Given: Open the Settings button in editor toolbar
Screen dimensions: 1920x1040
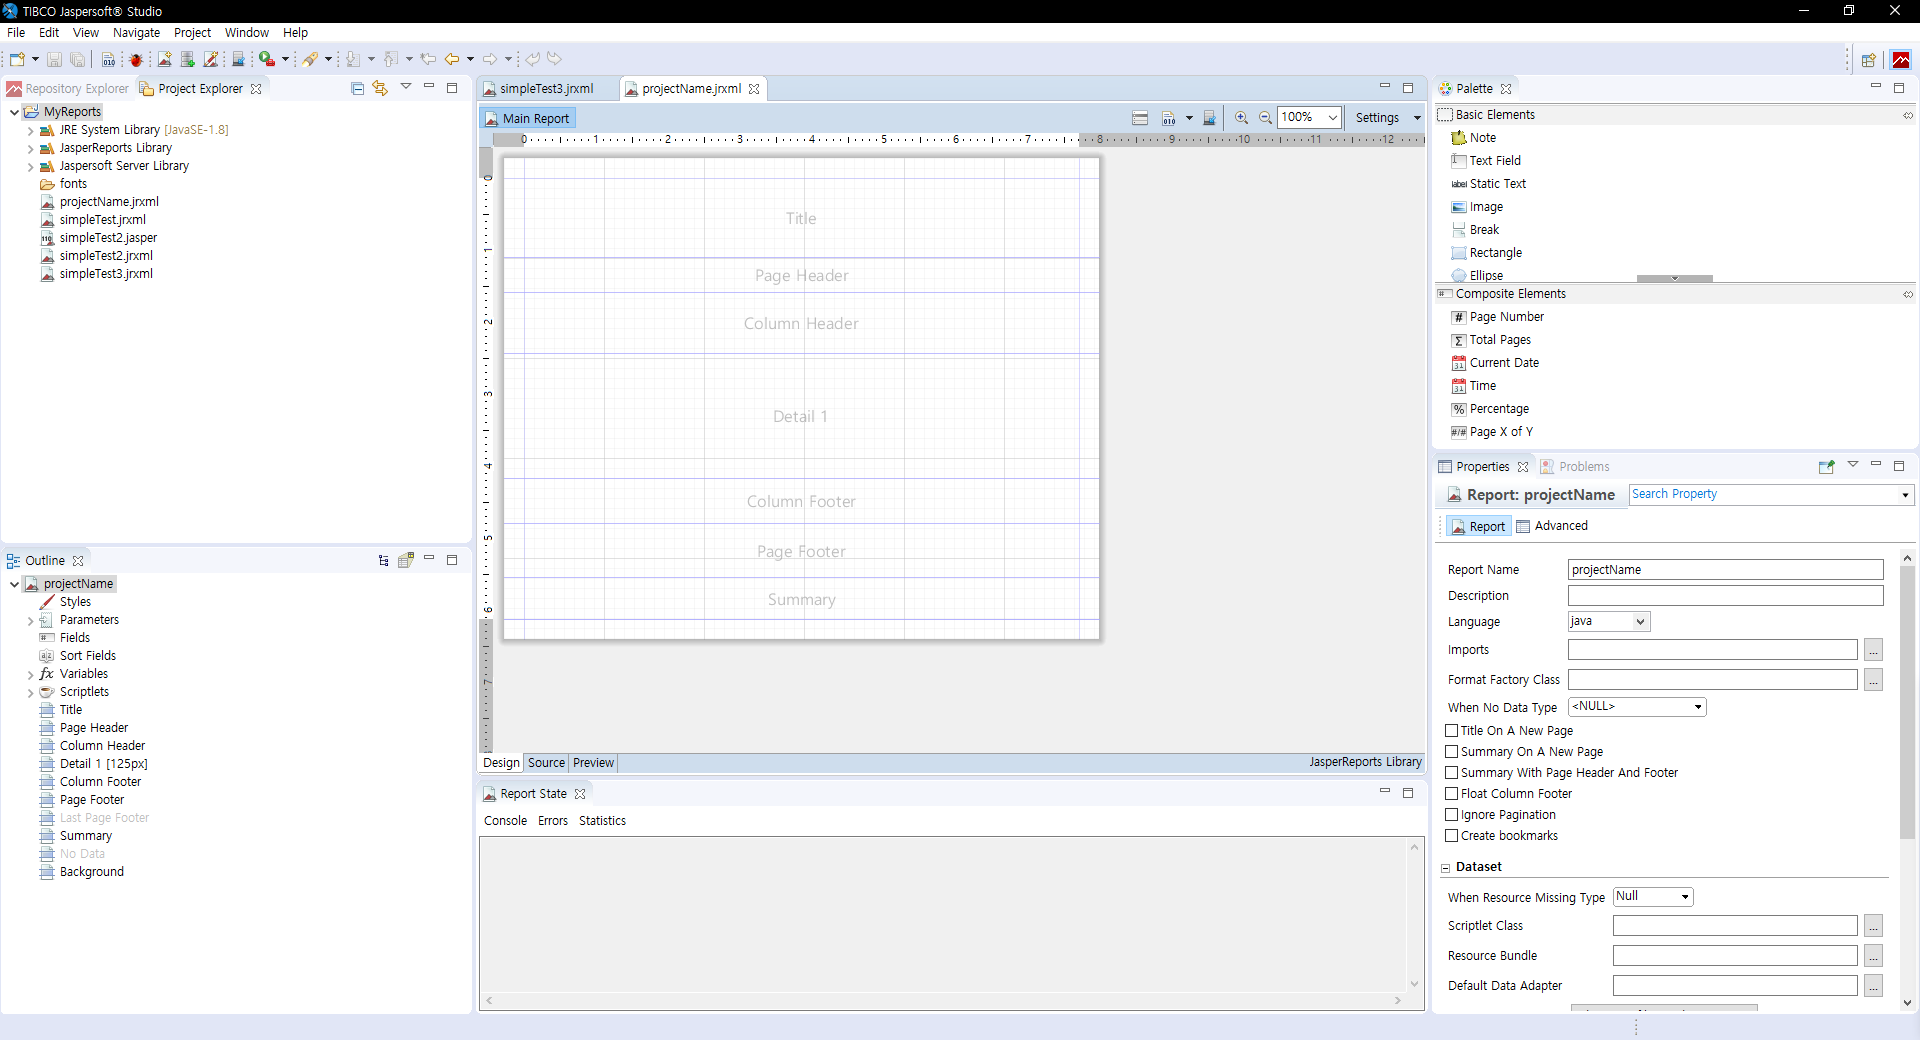Looking at the screenshot, I should click(x=1377, y=118).
